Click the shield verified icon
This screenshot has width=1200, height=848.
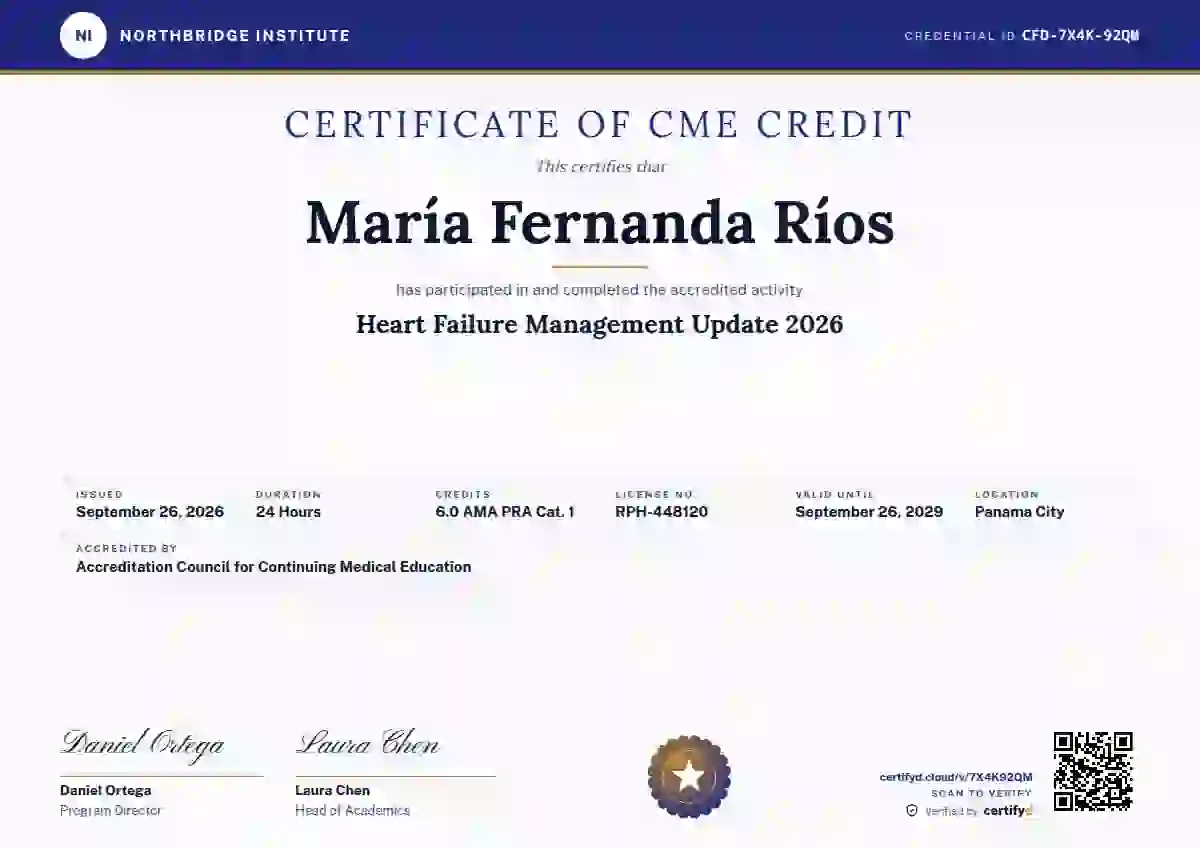click(x=912, y=811)
